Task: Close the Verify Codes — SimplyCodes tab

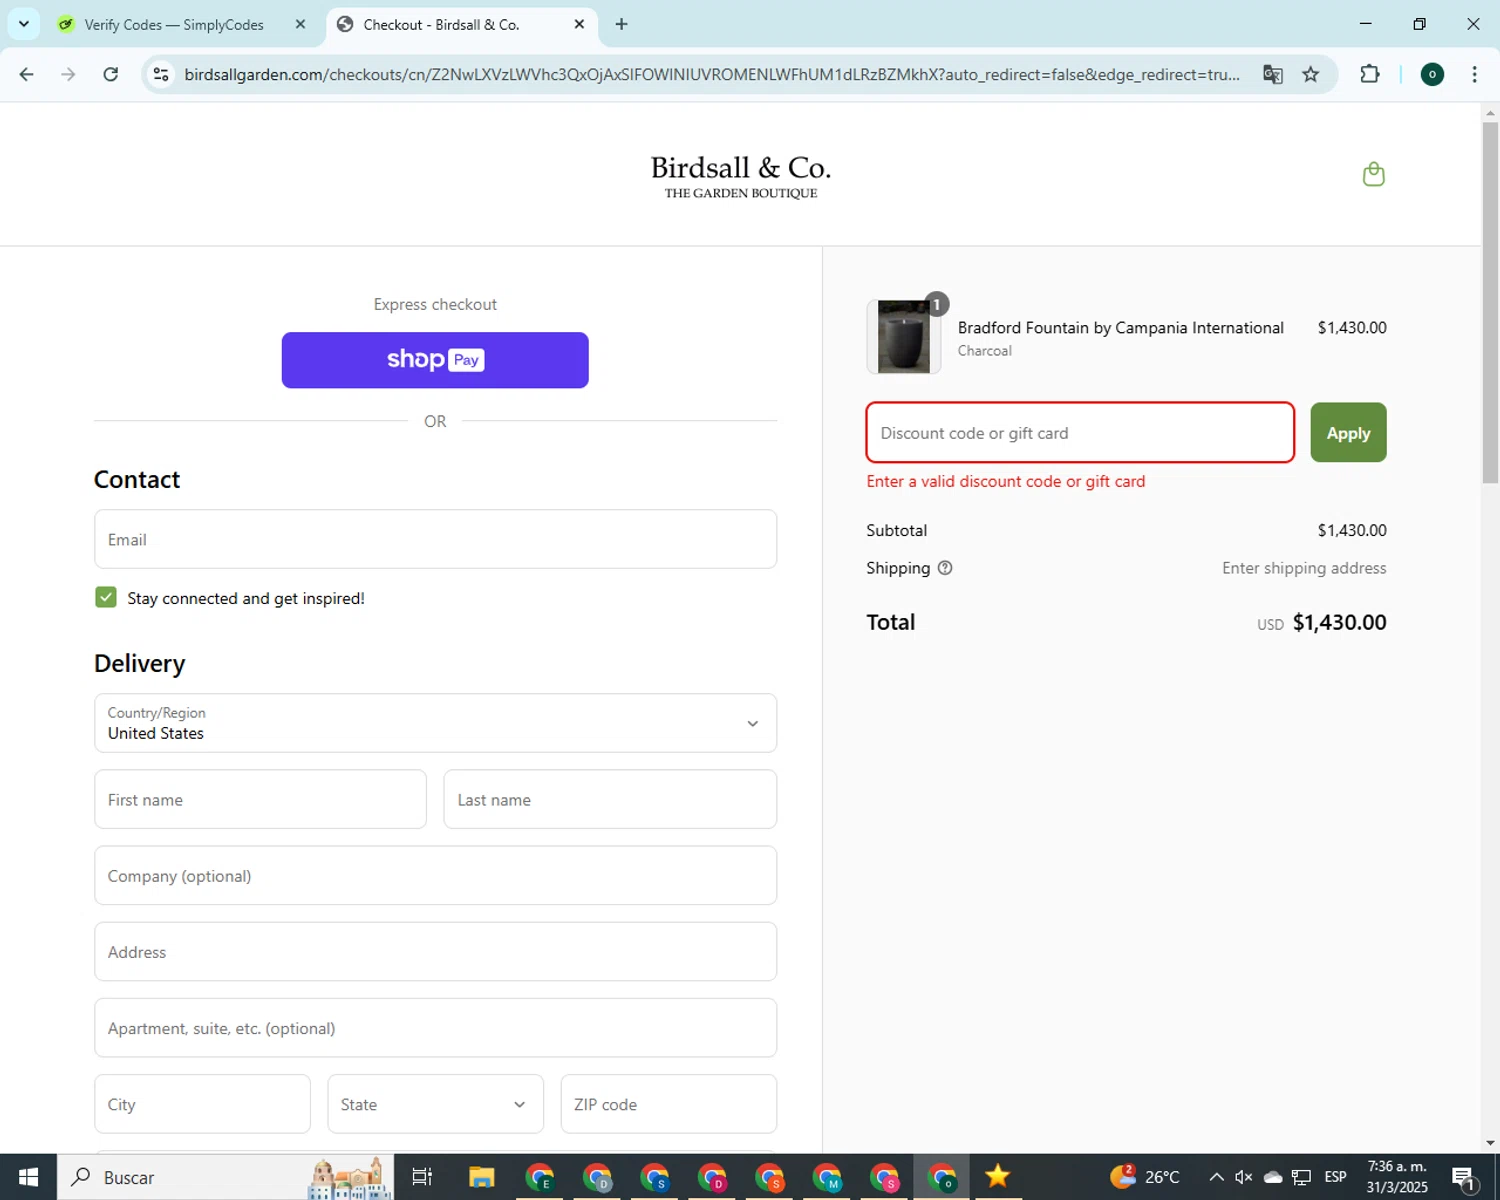Action: pyautogui.click(x=300, y=24)
